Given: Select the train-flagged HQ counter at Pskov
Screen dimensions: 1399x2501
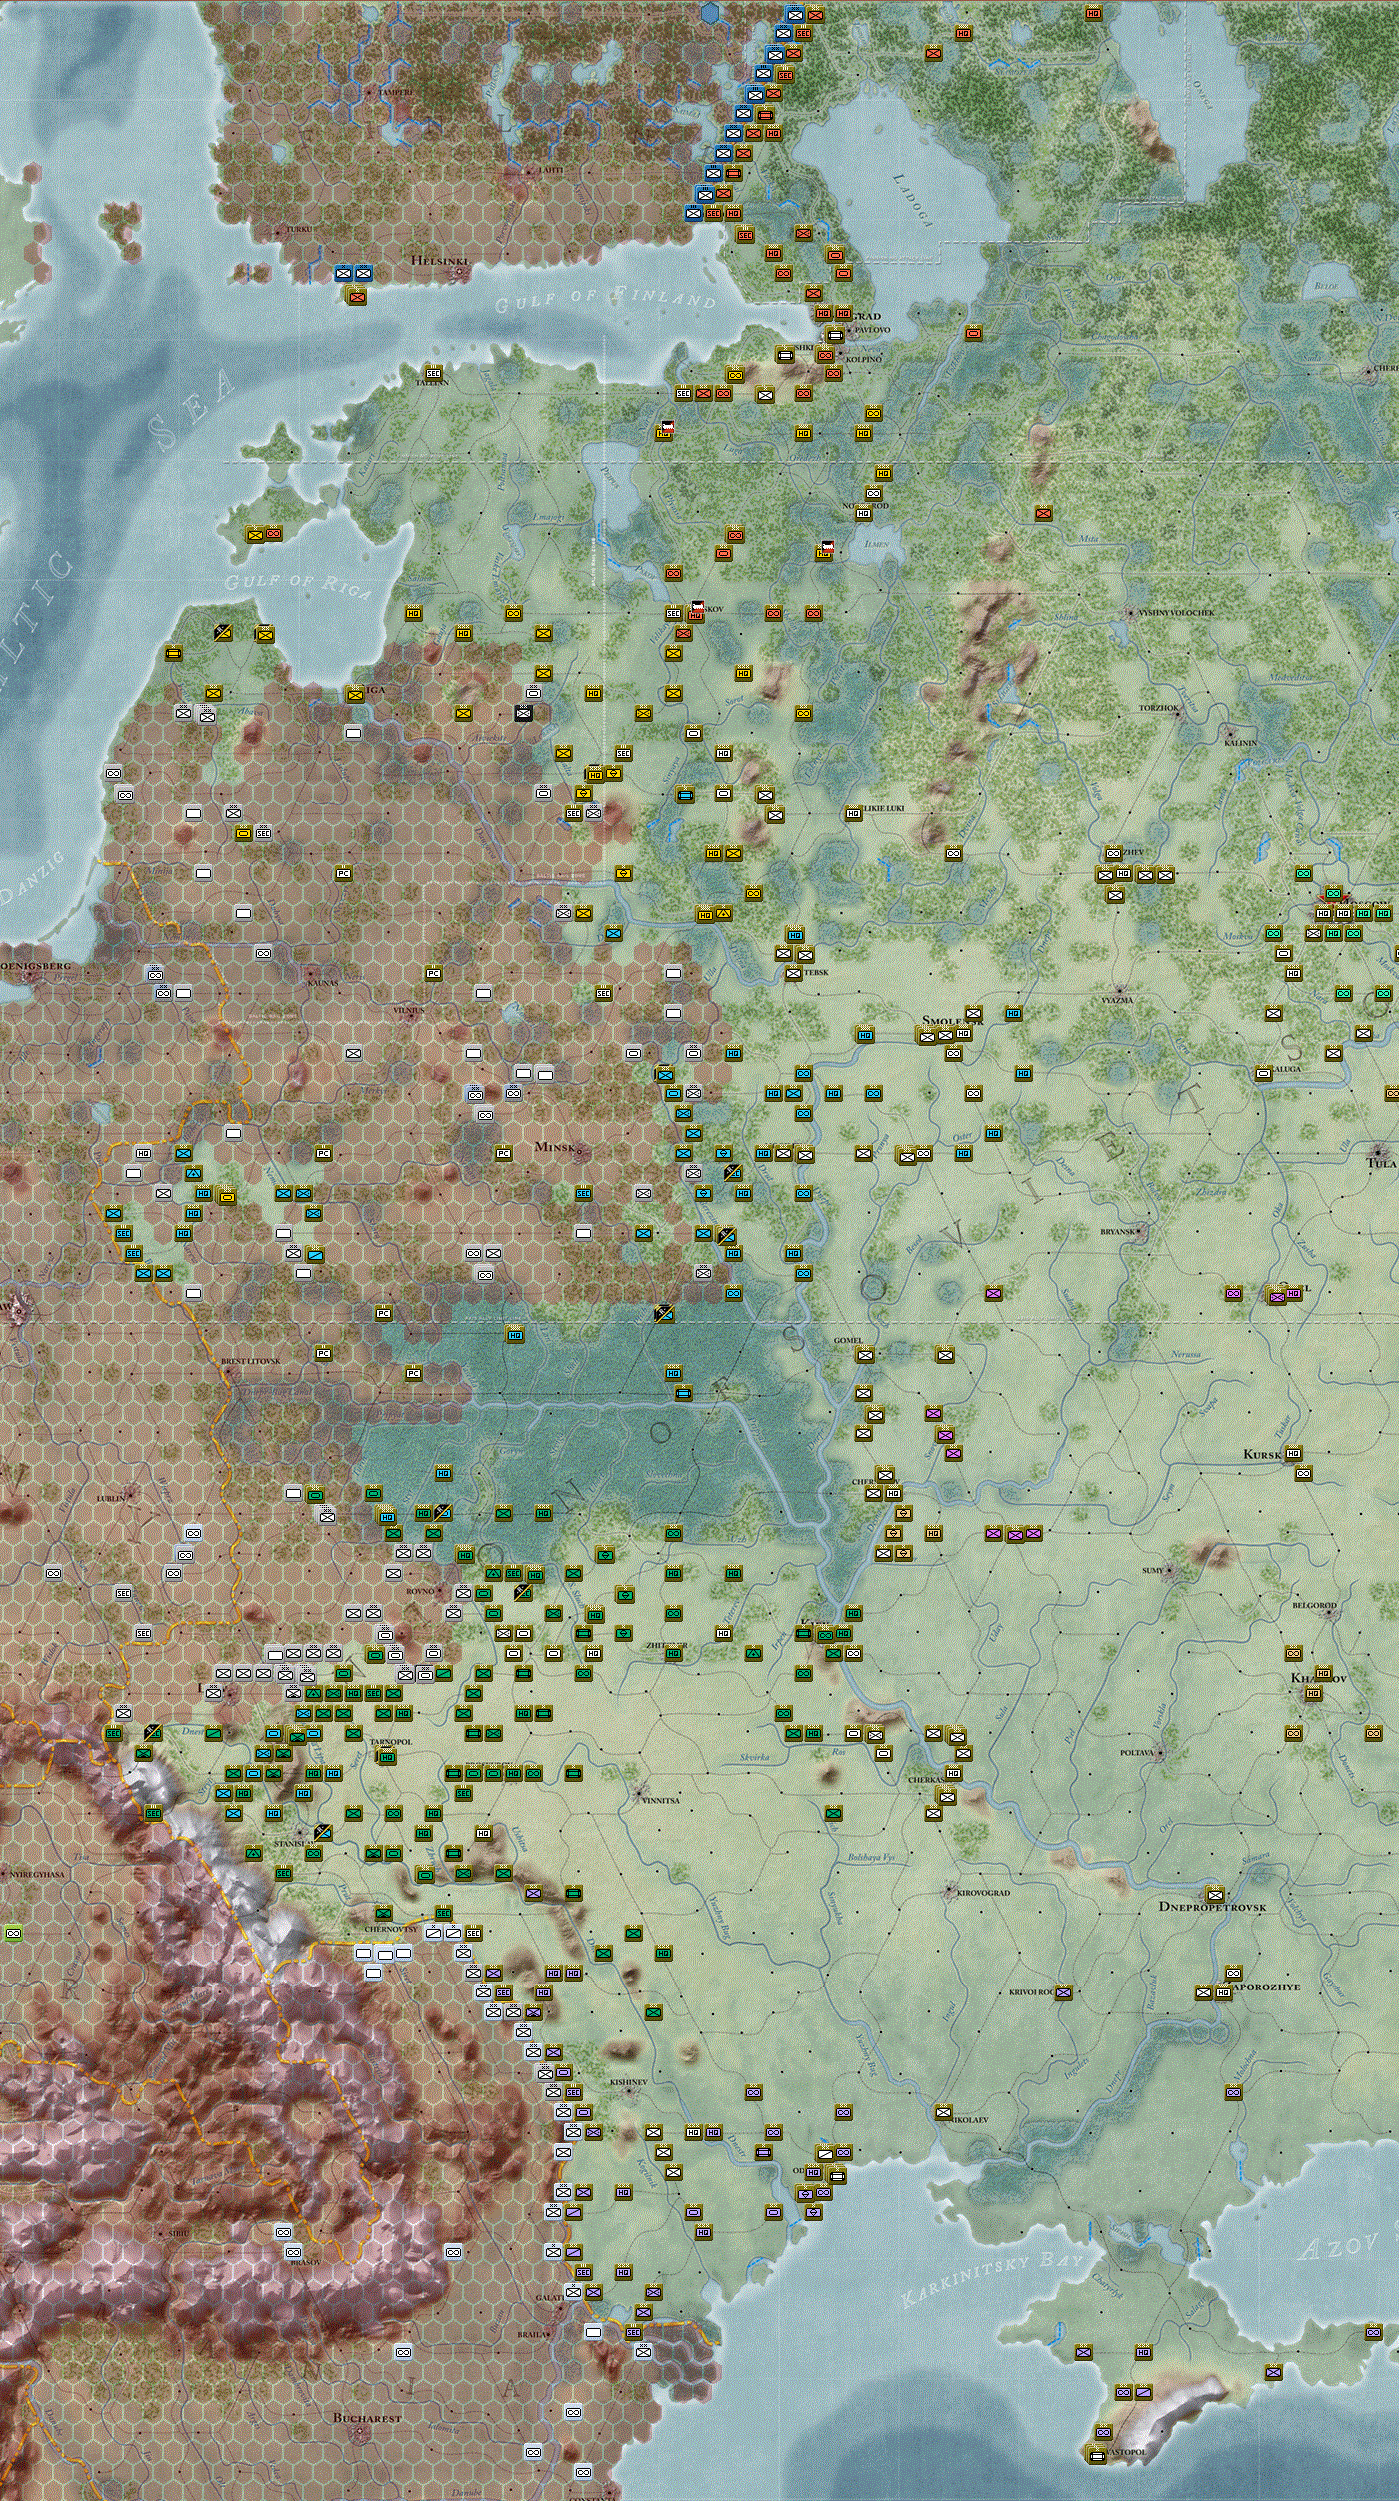Looking at the screenshot, I should pos(696,611).
